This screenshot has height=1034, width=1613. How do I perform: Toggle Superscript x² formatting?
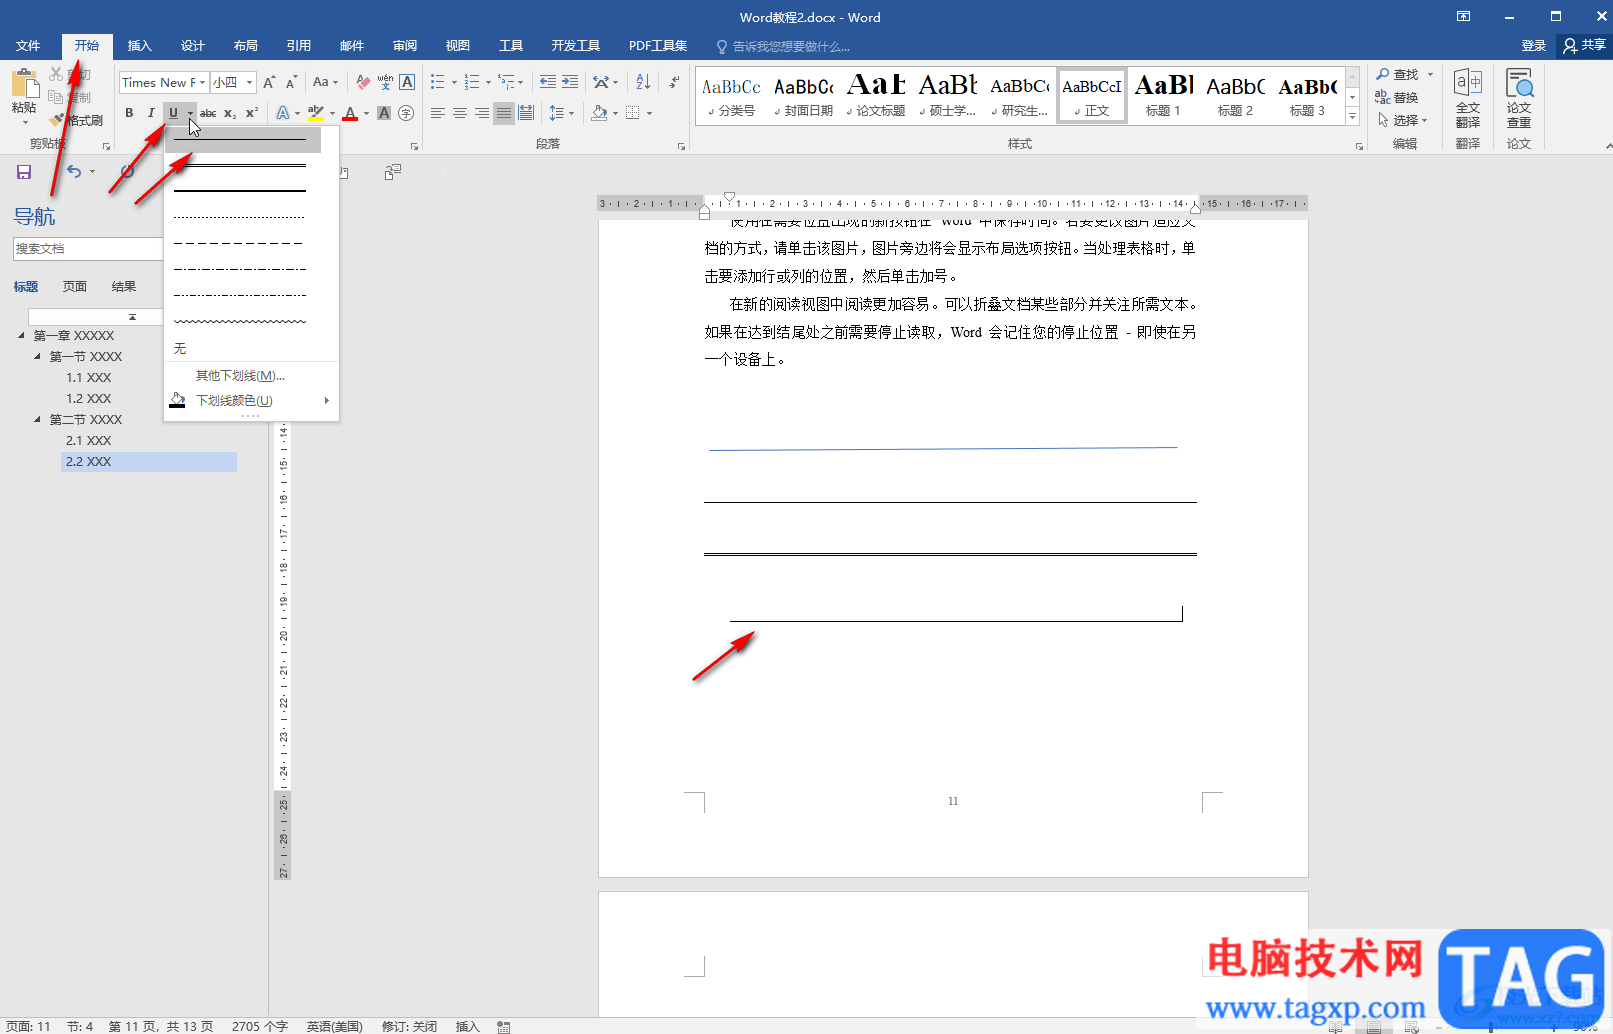click(252, 113)
